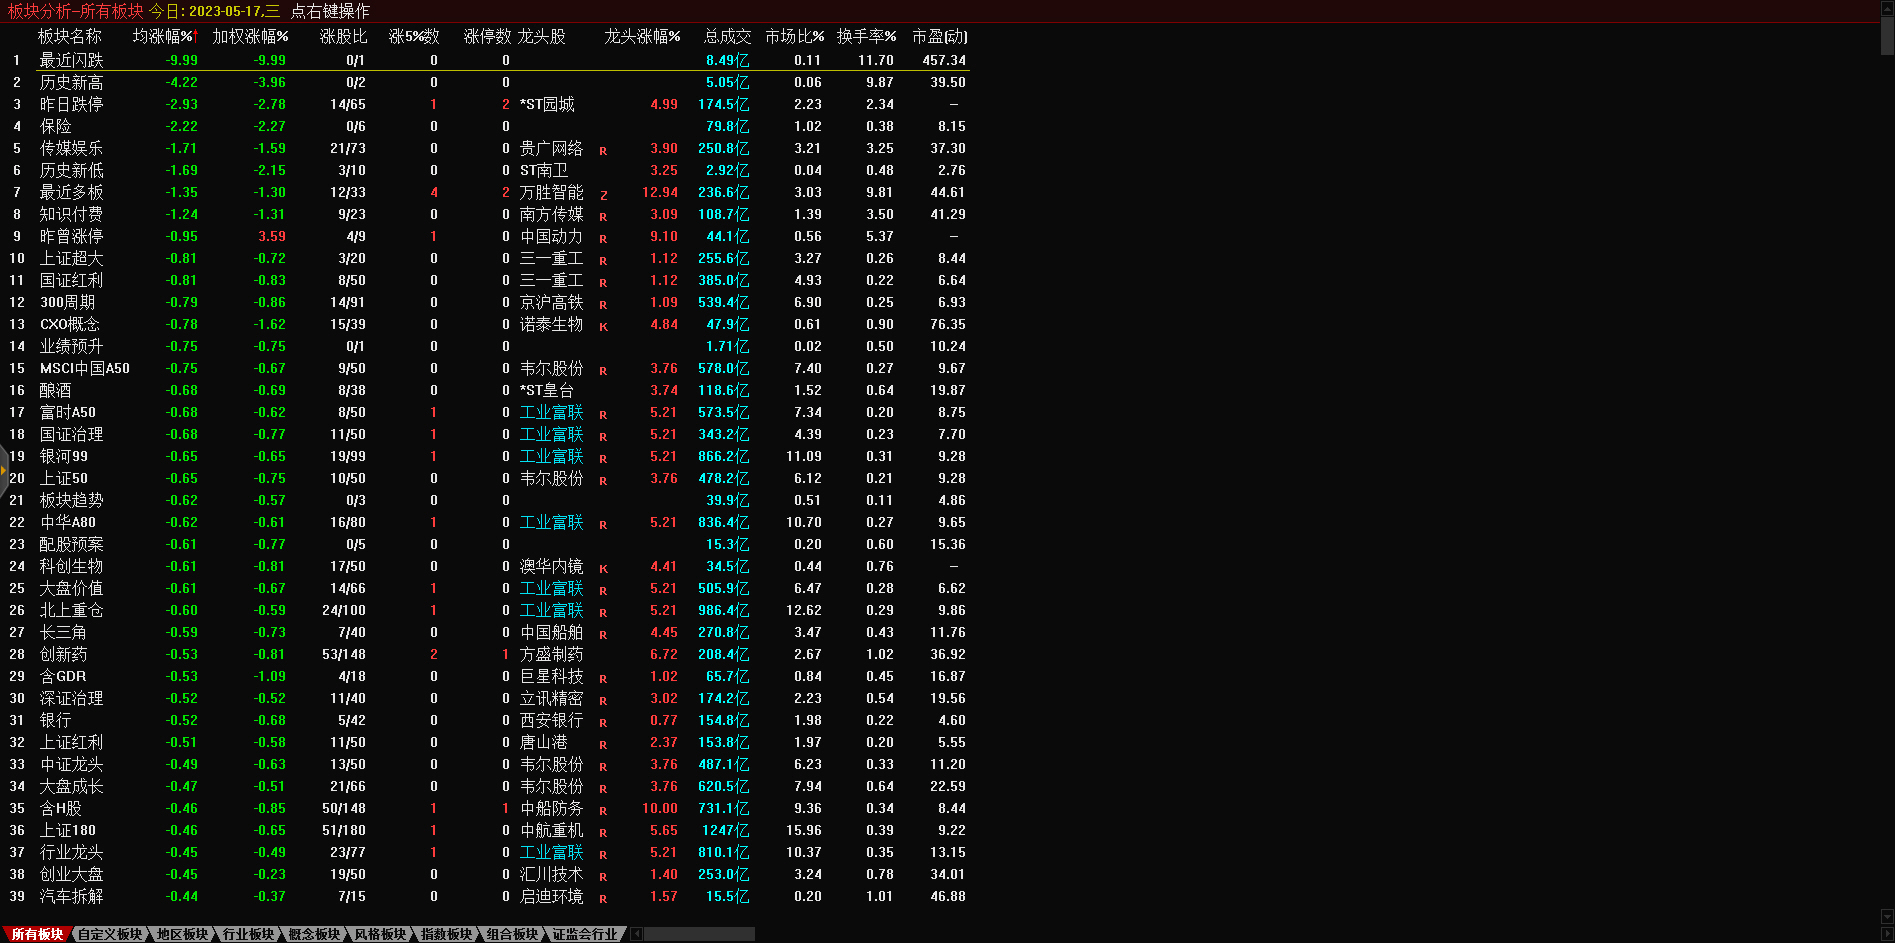The image size is (1895, 943).
Task: Click scroll-up arrow of vertical scrollbar
Action: click(1887, 7)
